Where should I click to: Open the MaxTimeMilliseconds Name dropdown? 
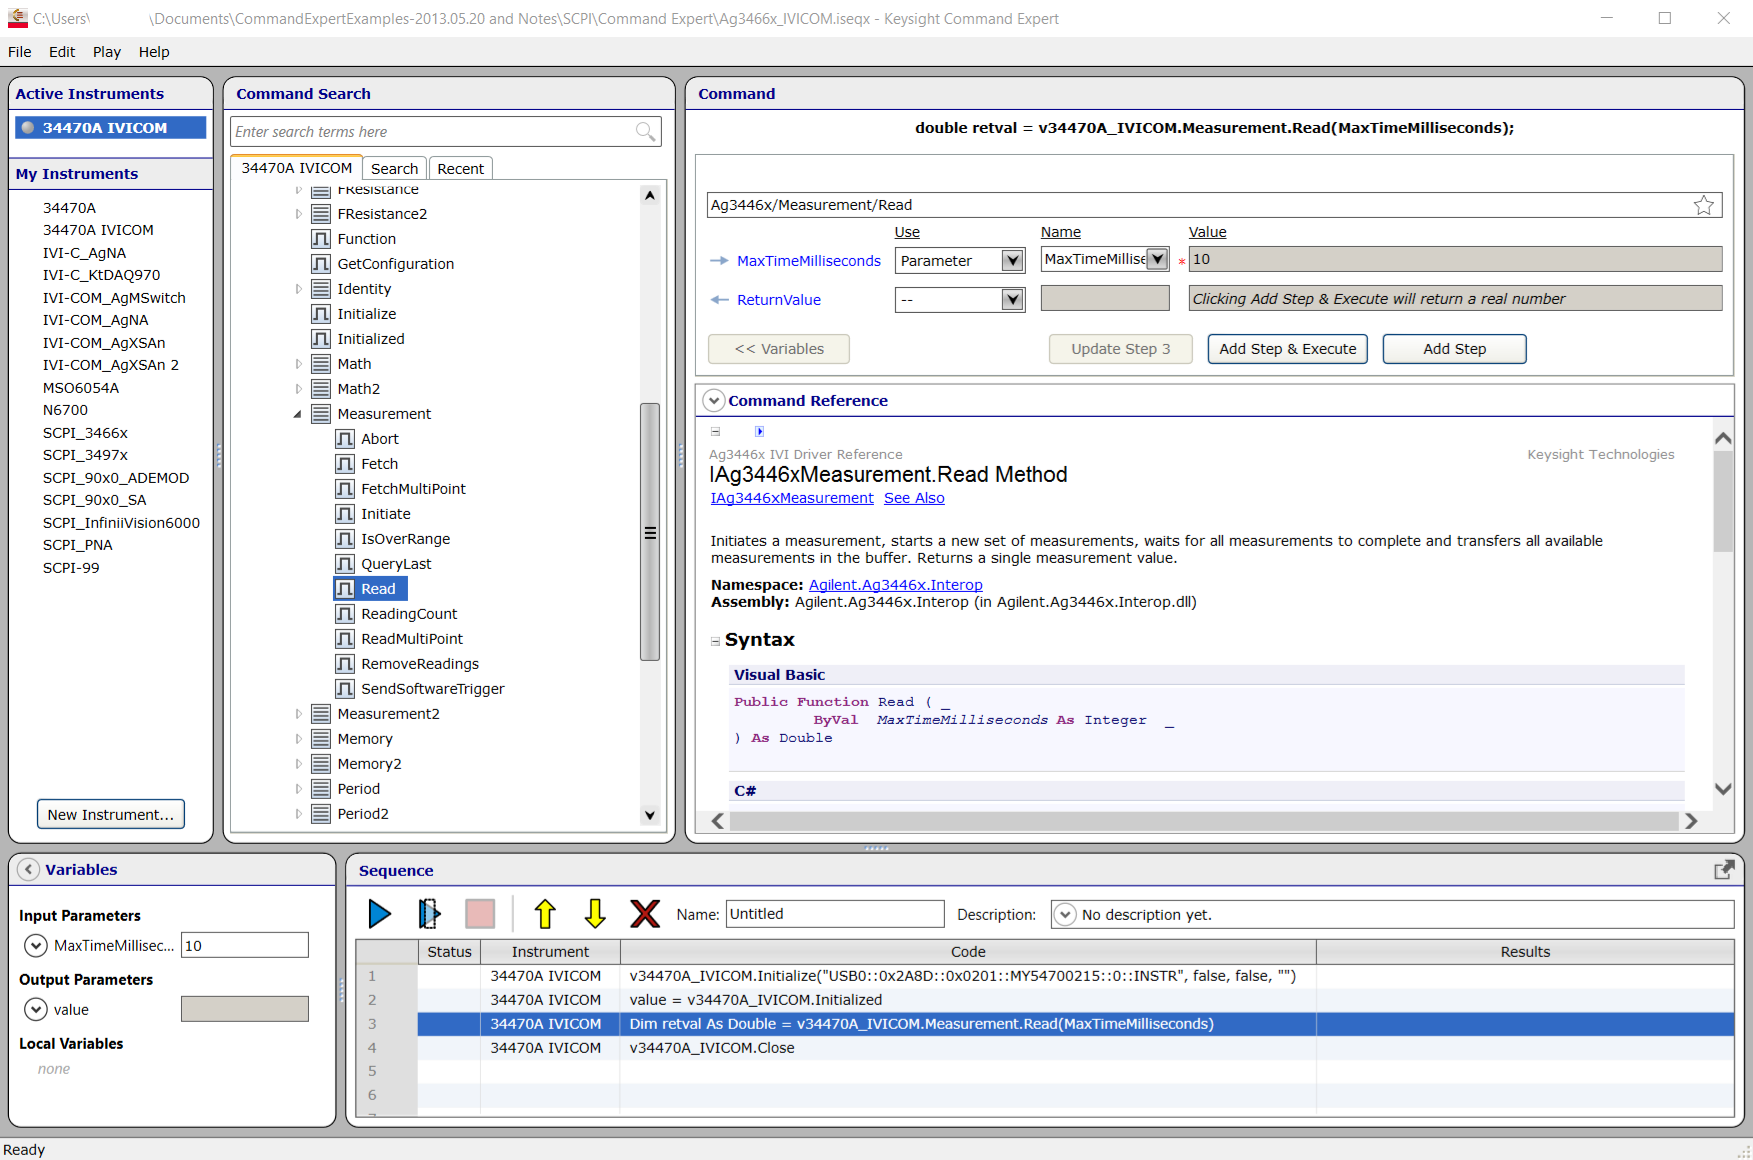point(1157,260)
